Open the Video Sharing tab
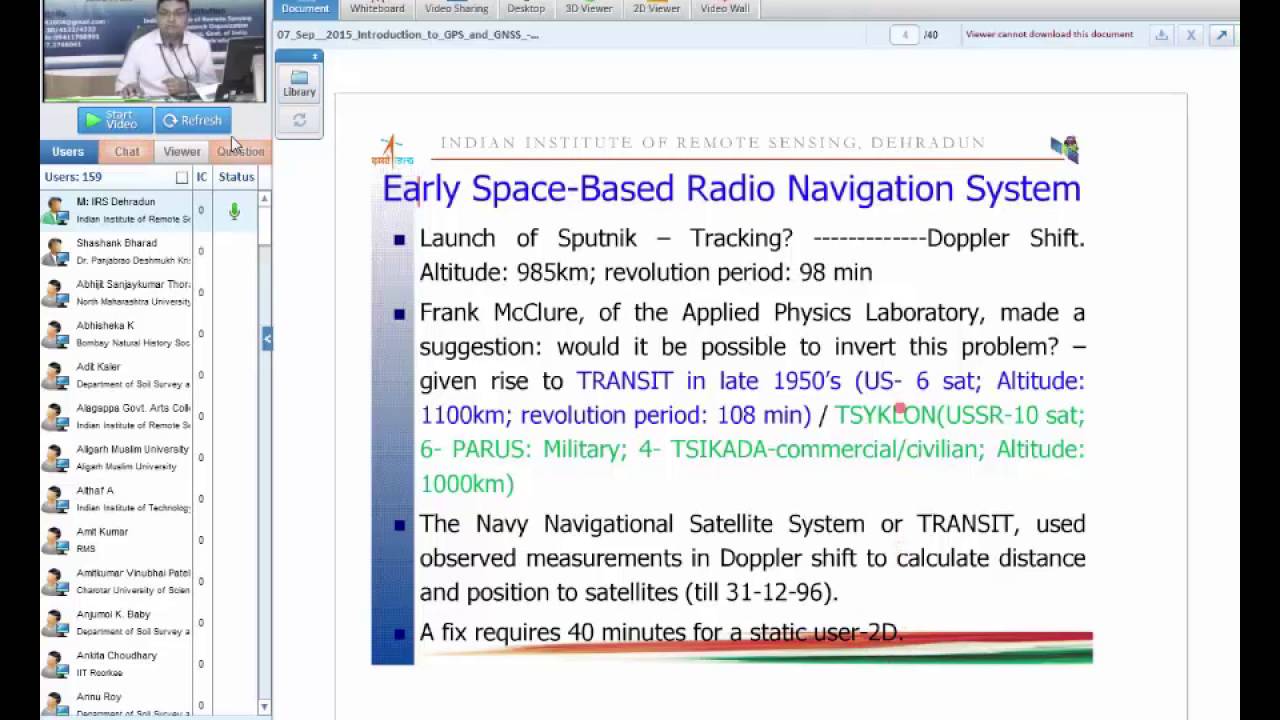Viewport: 1280px width, 720px height. 456,8
